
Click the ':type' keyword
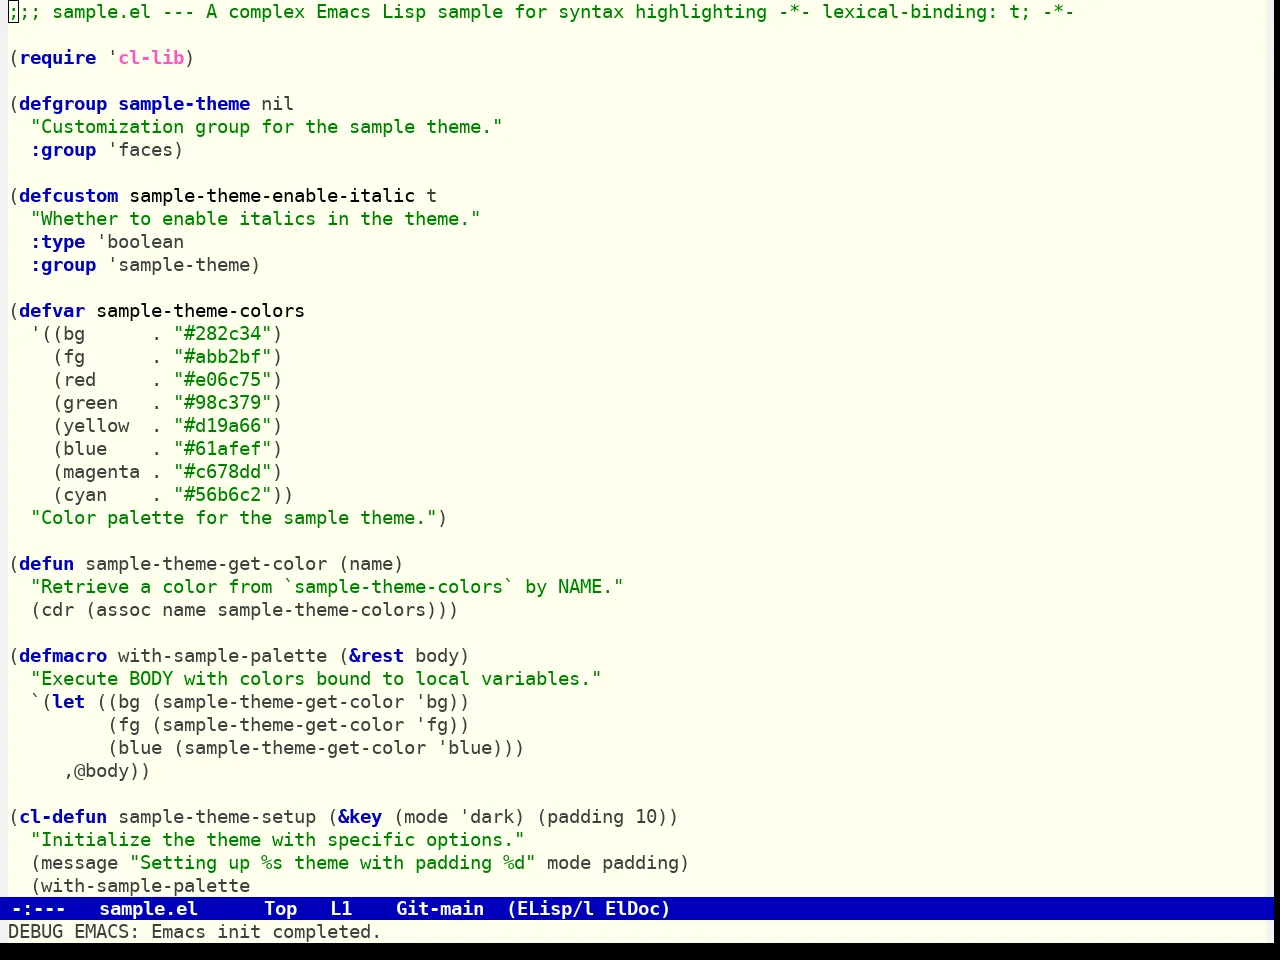point(58,242)
